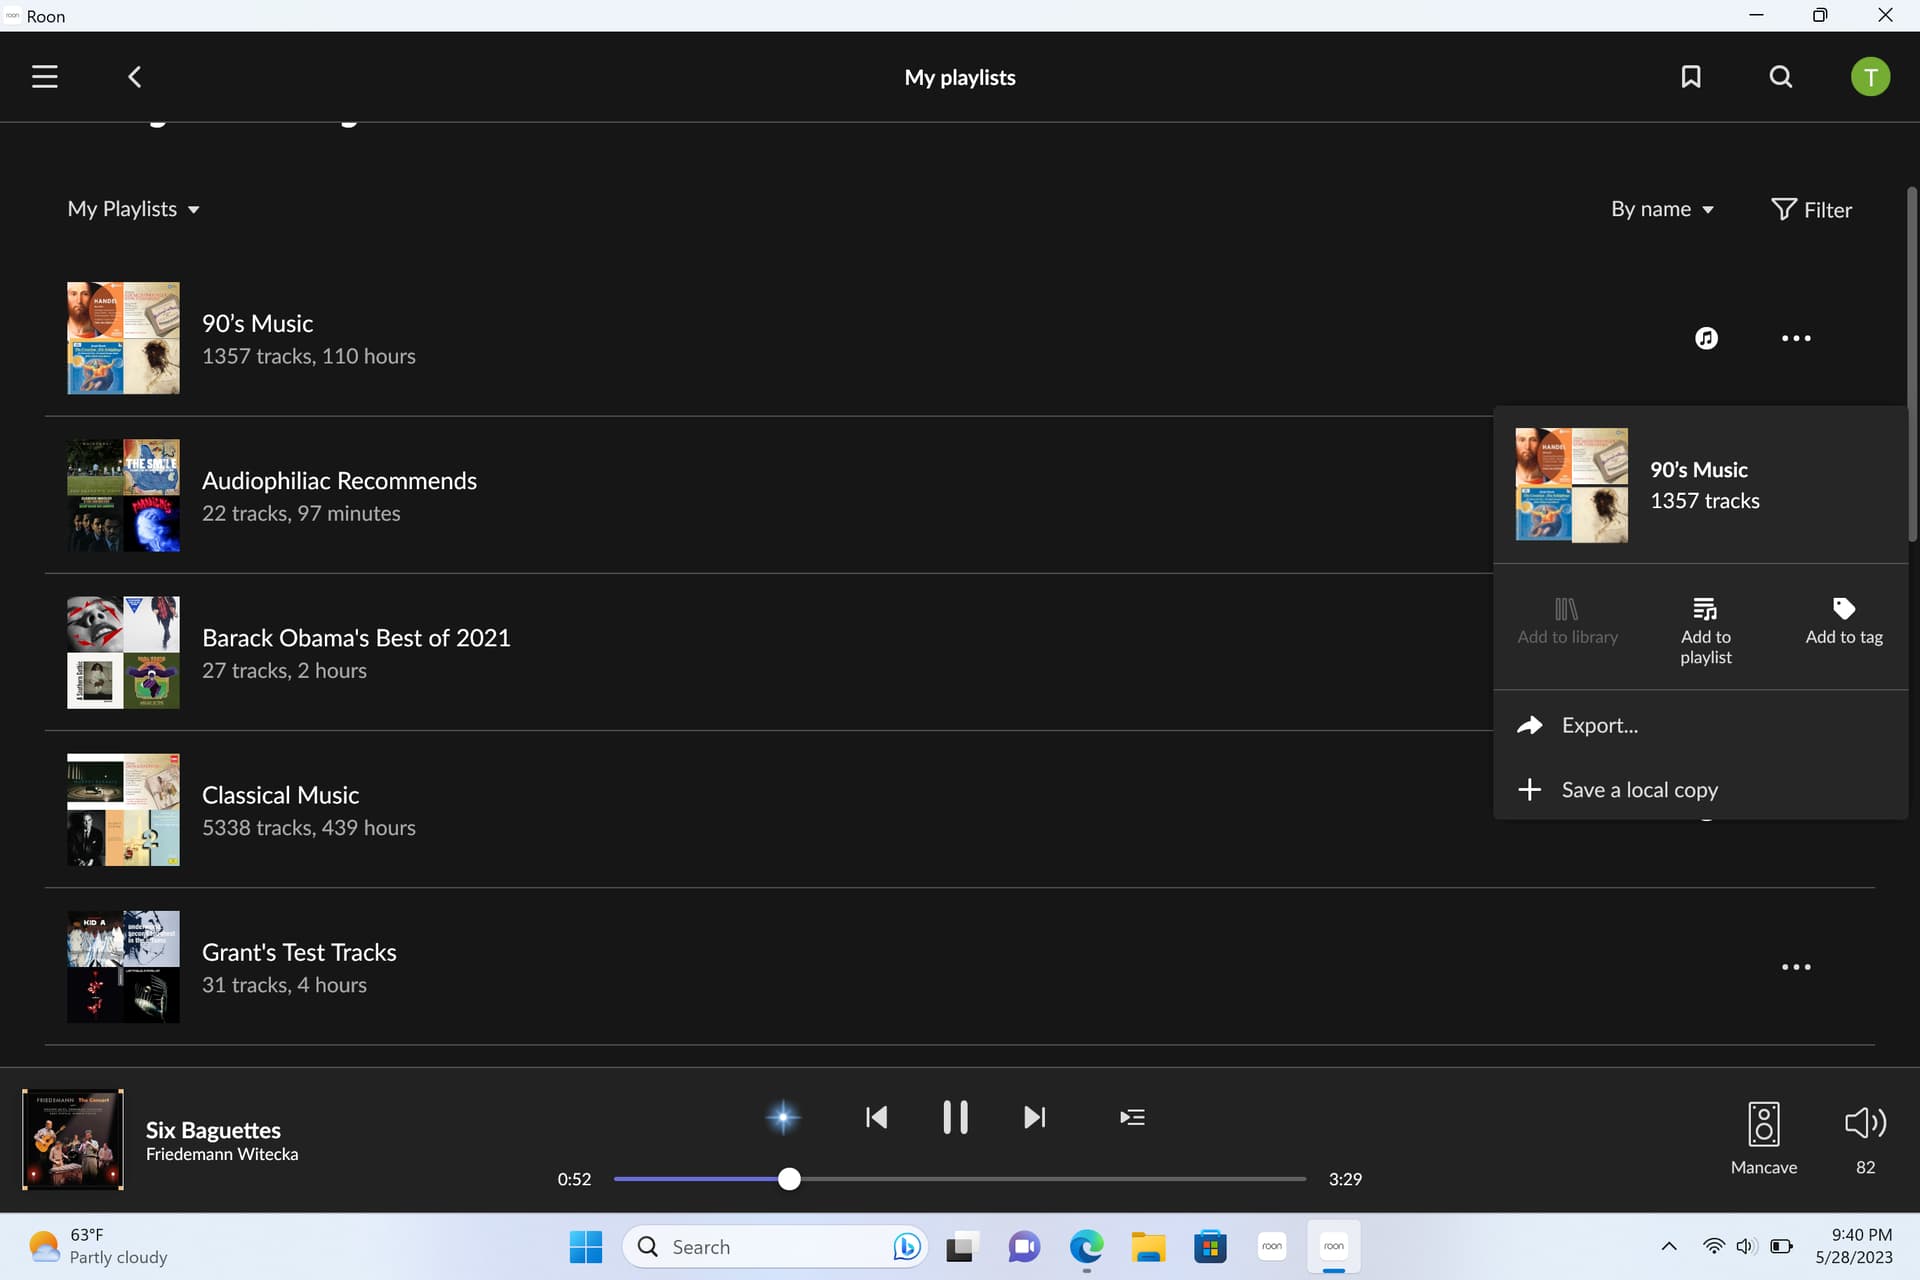Select Save a local copy
Image resolution: width=1920 pixels, height=1280 pixels.
click(x=1639, y=790)
